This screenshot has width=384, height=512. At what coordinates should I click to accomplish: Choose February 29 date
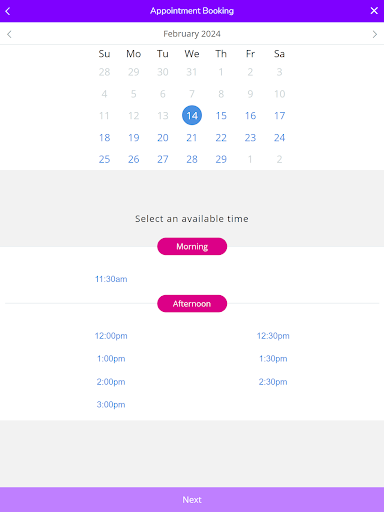click(221, 159)
